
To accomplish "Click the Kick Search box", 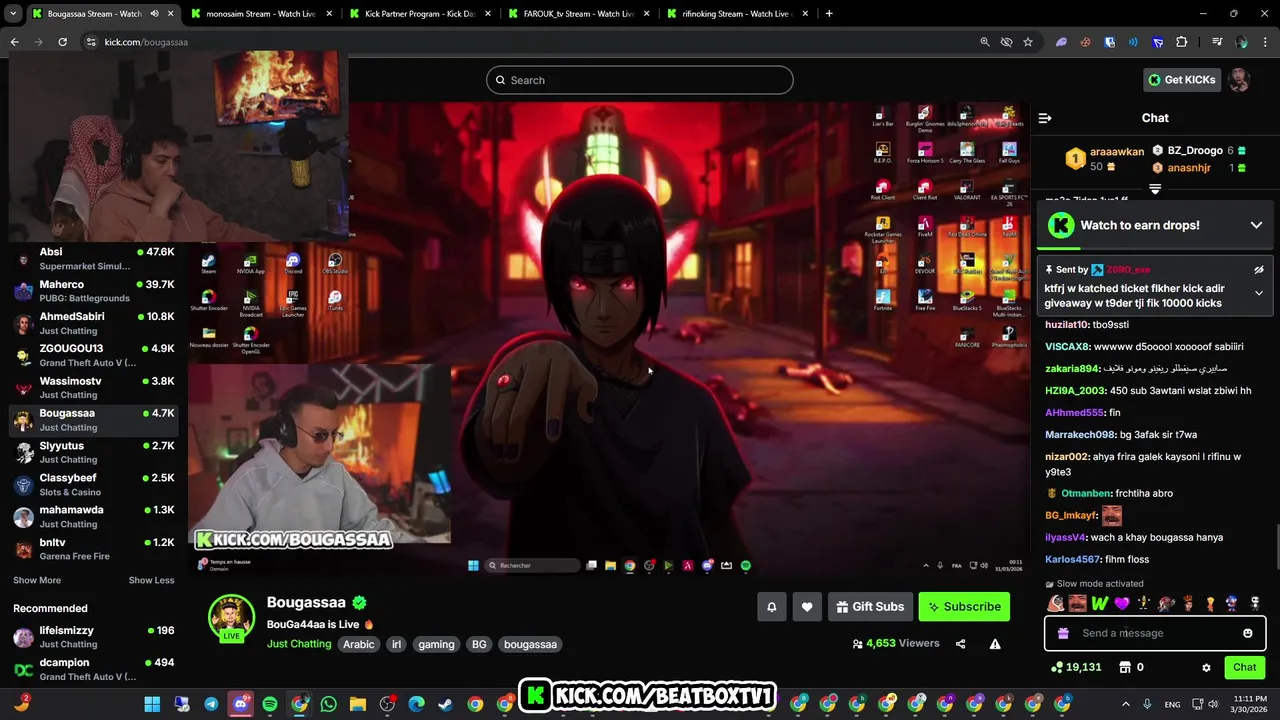I will 640,80.
